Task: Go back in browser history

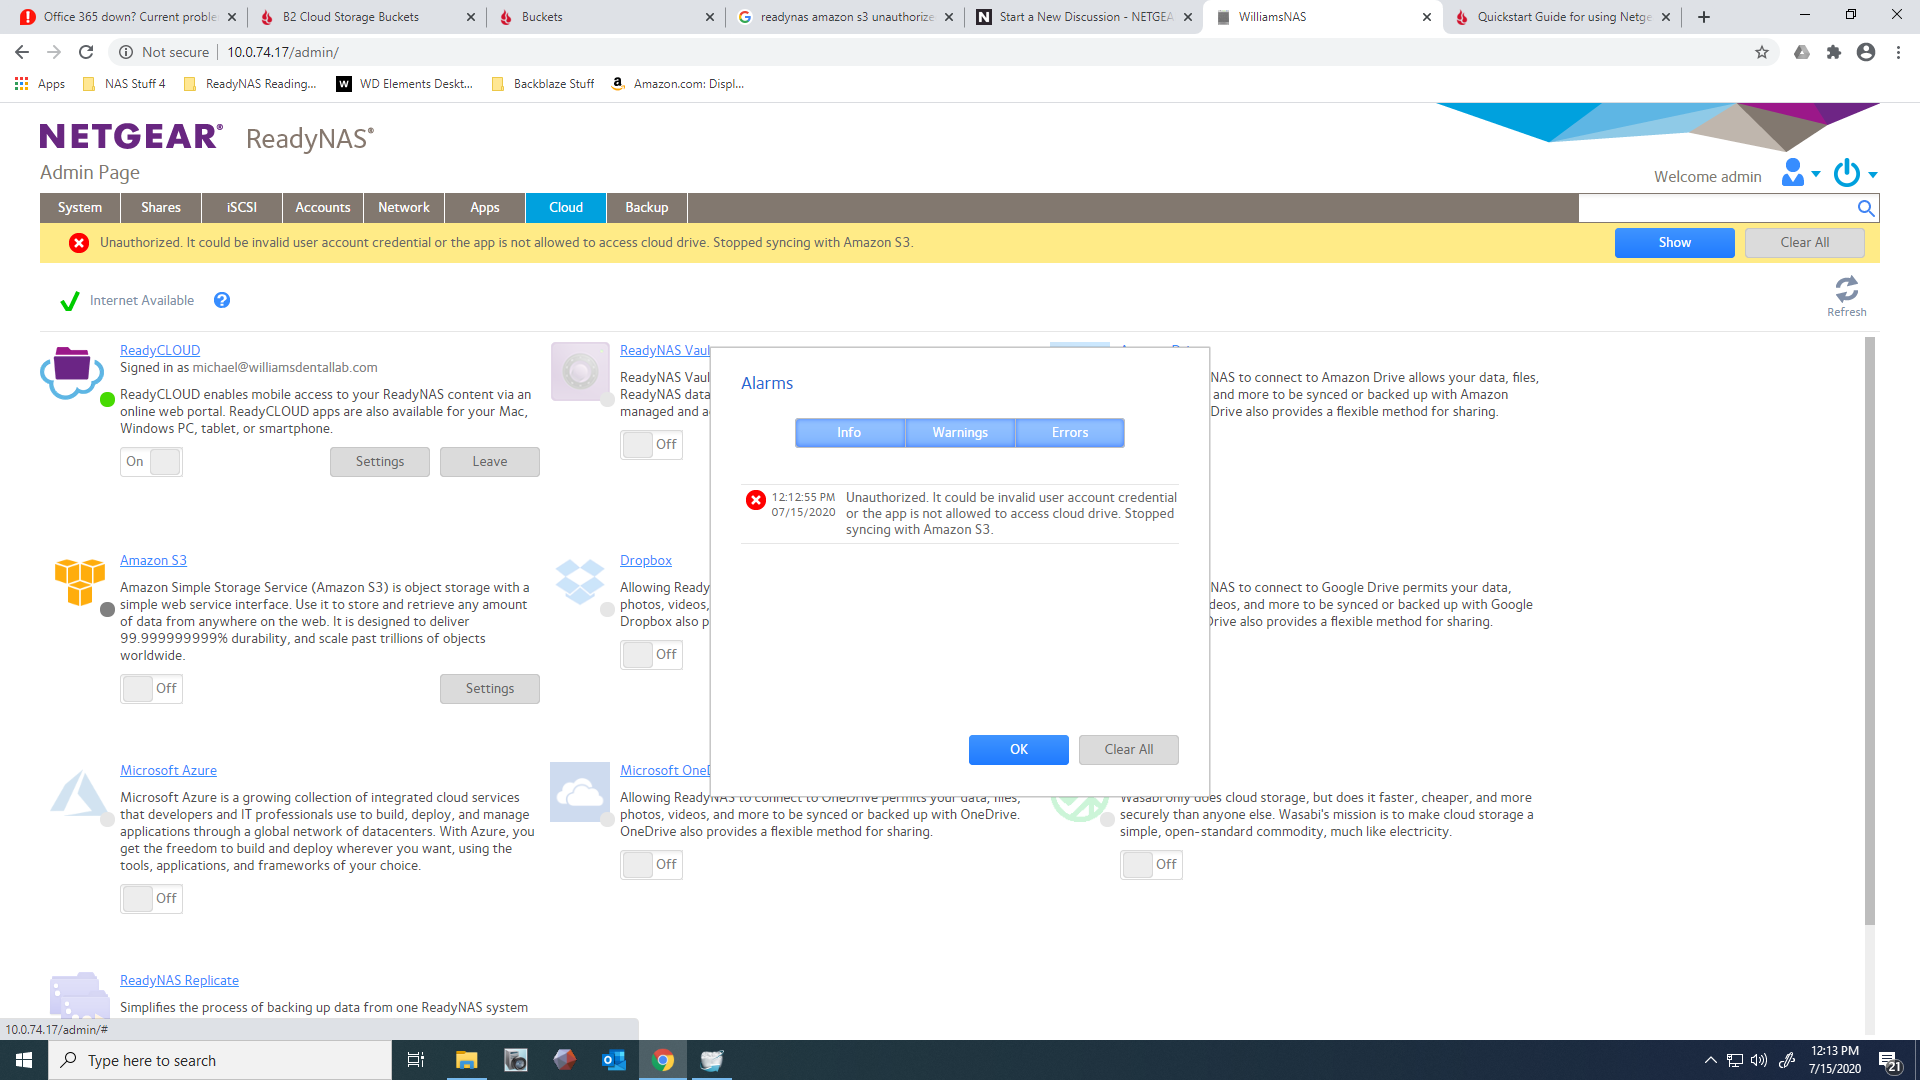Action: click(x=22, y=52)
